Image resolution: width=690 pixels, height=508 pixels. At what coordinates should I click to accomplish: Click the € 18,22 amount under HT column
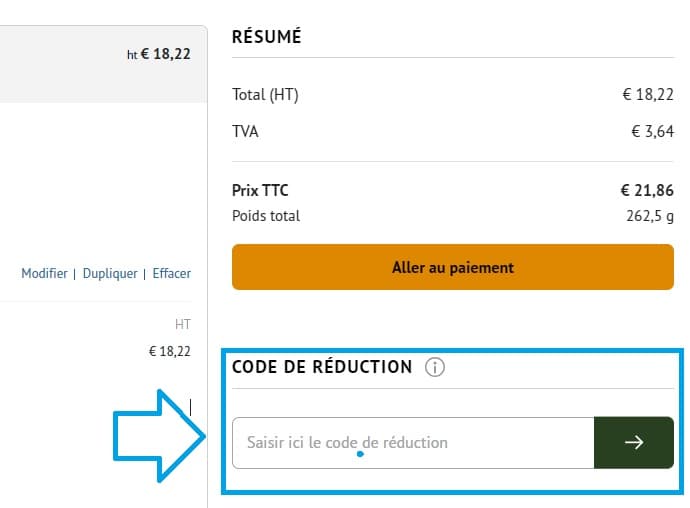click(x=168, y=351)
